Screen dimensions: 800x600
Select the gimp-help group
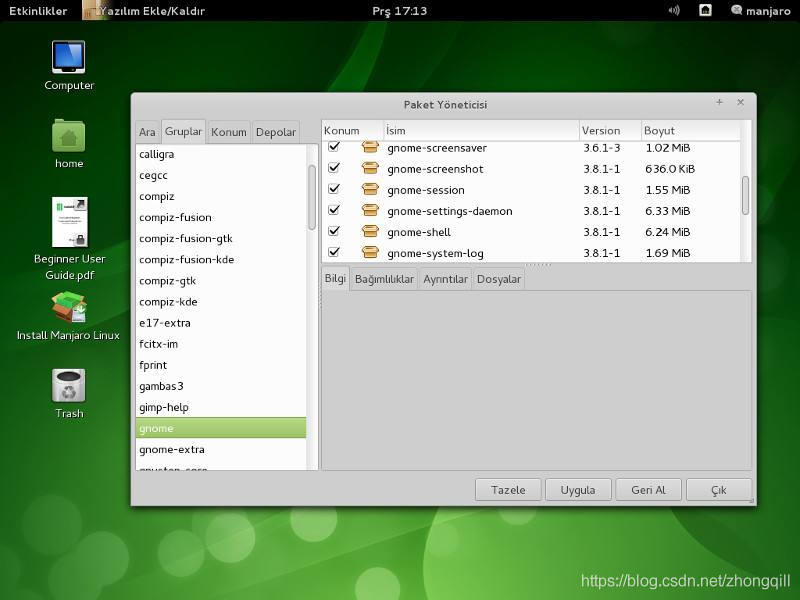pos(221,407)
